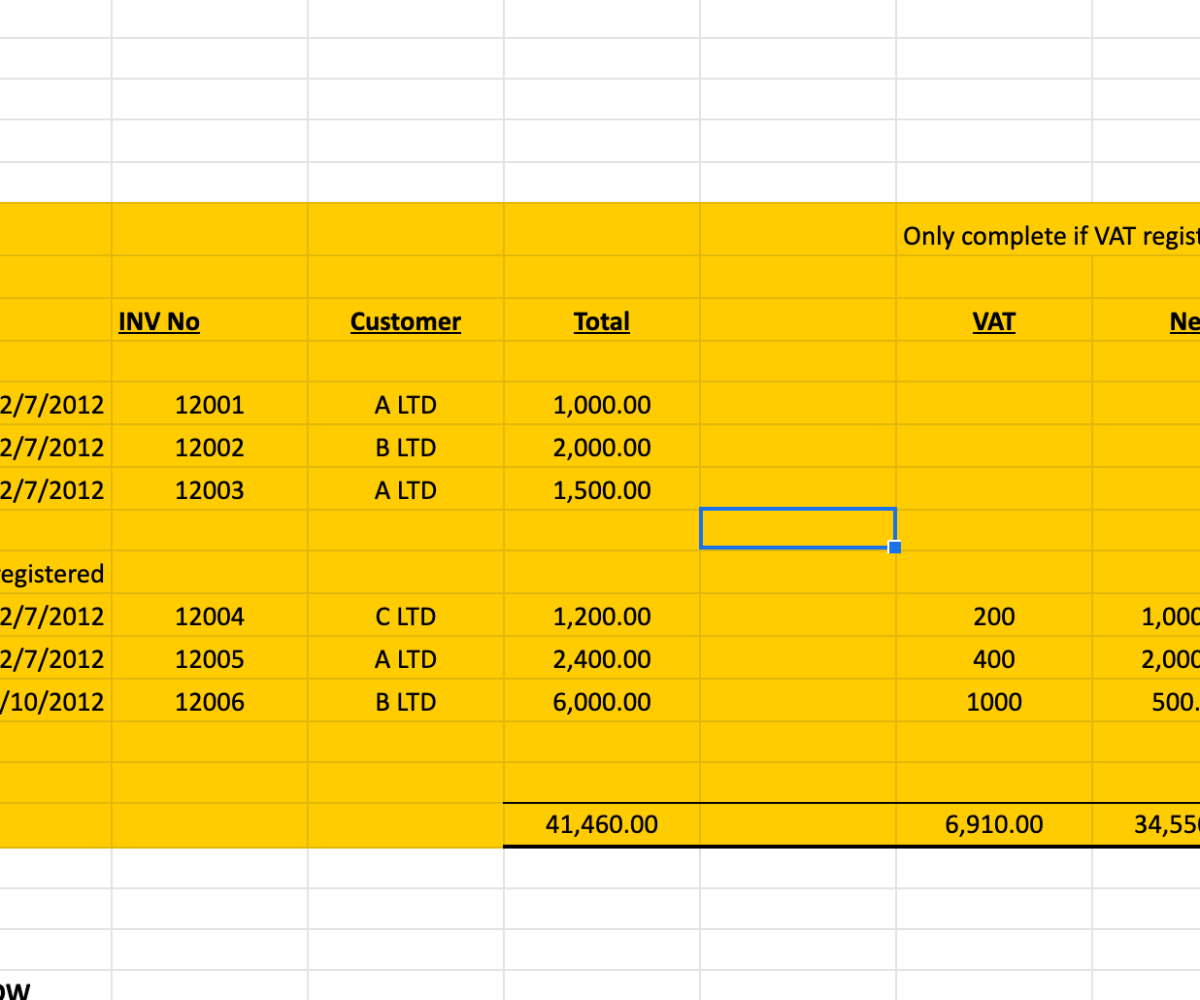Select invoice number cell 12002
Viewport: 1200px width, 1000px height.
(209, 447)
